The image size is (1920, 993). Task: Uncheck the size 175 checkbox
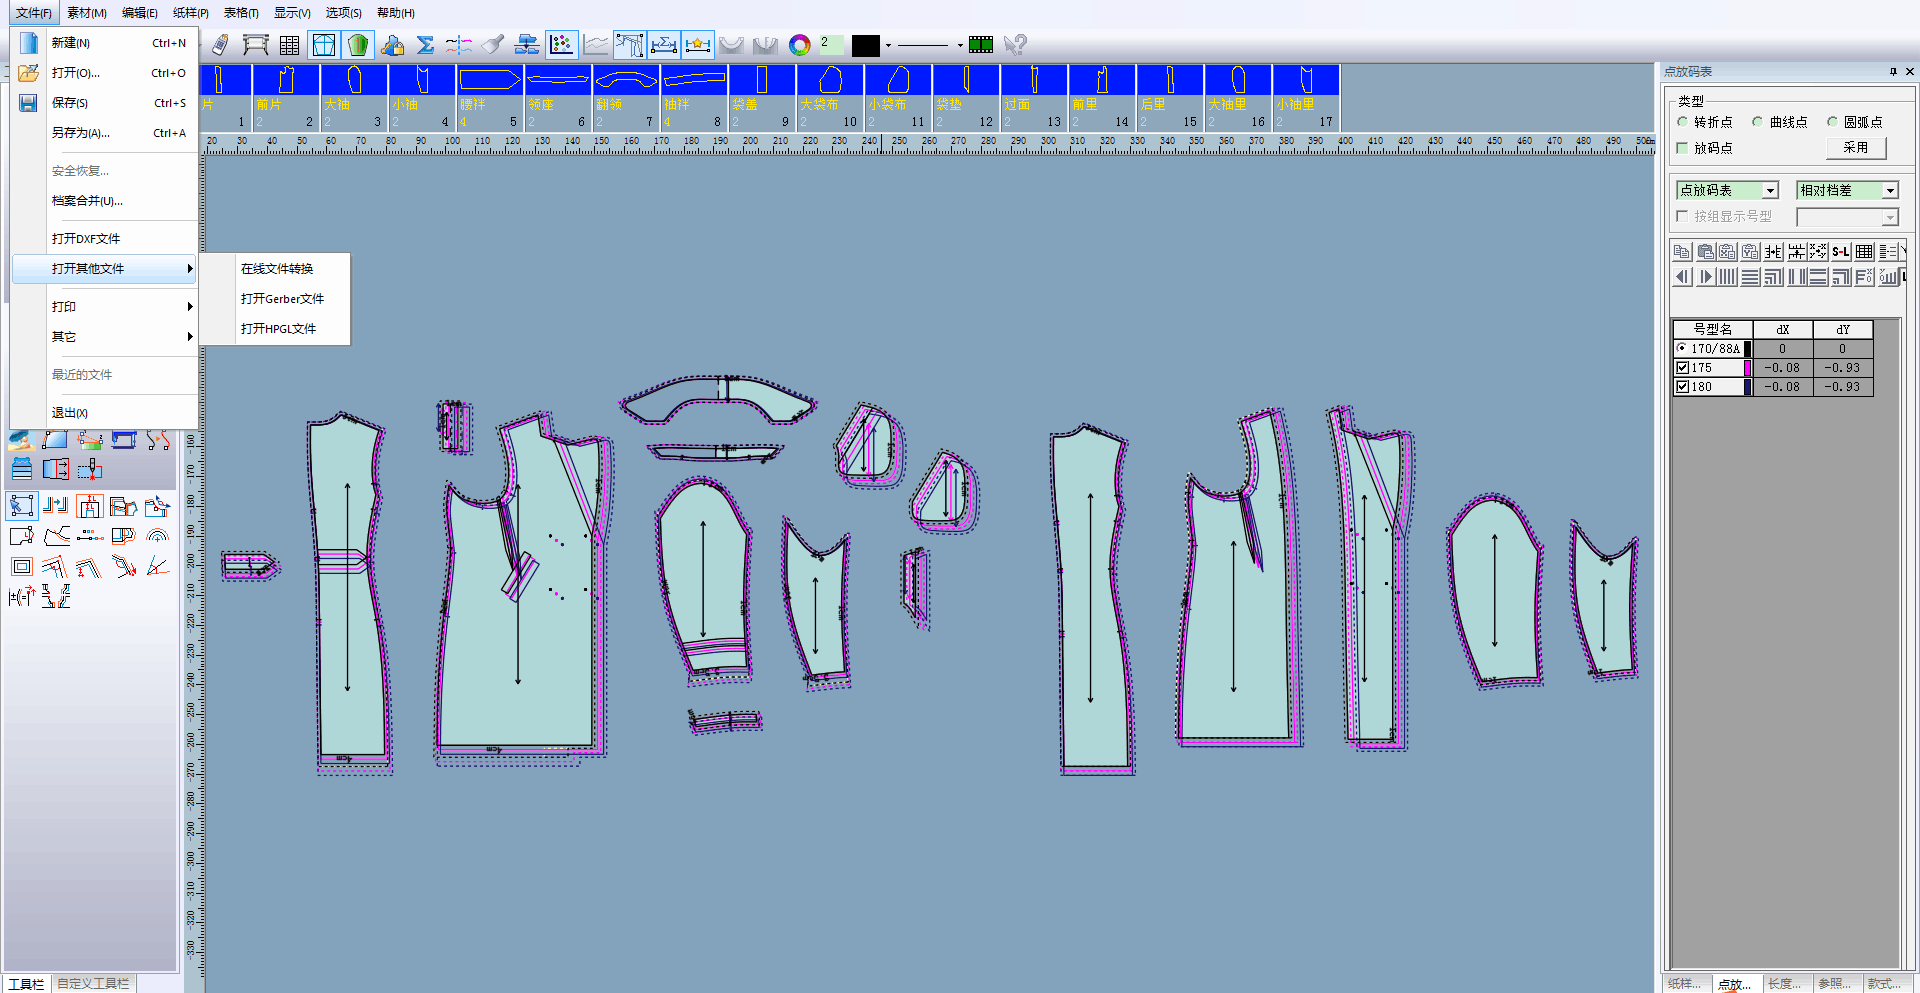pos(1683,368)
